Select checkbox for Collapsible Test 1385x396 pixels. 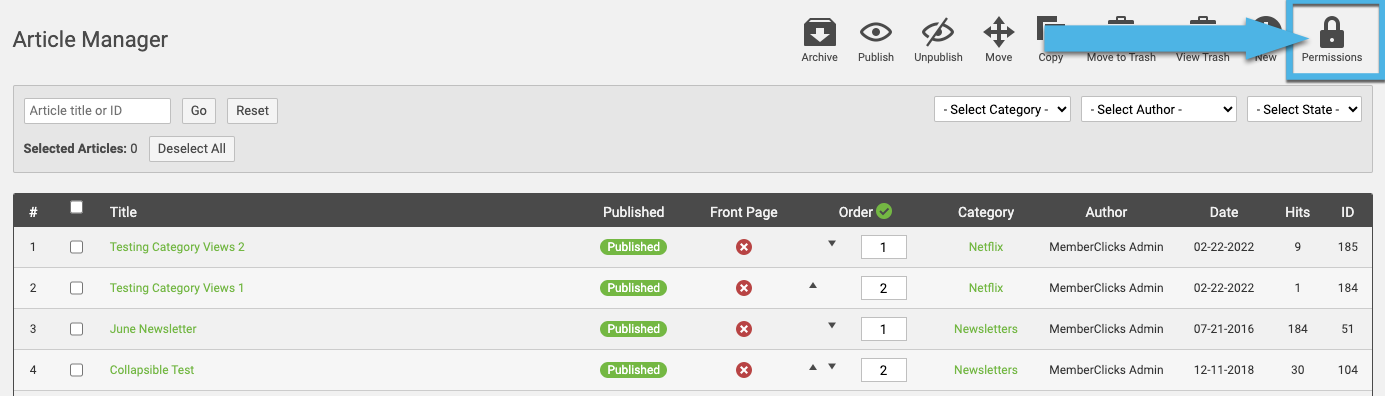click(77, 370)
